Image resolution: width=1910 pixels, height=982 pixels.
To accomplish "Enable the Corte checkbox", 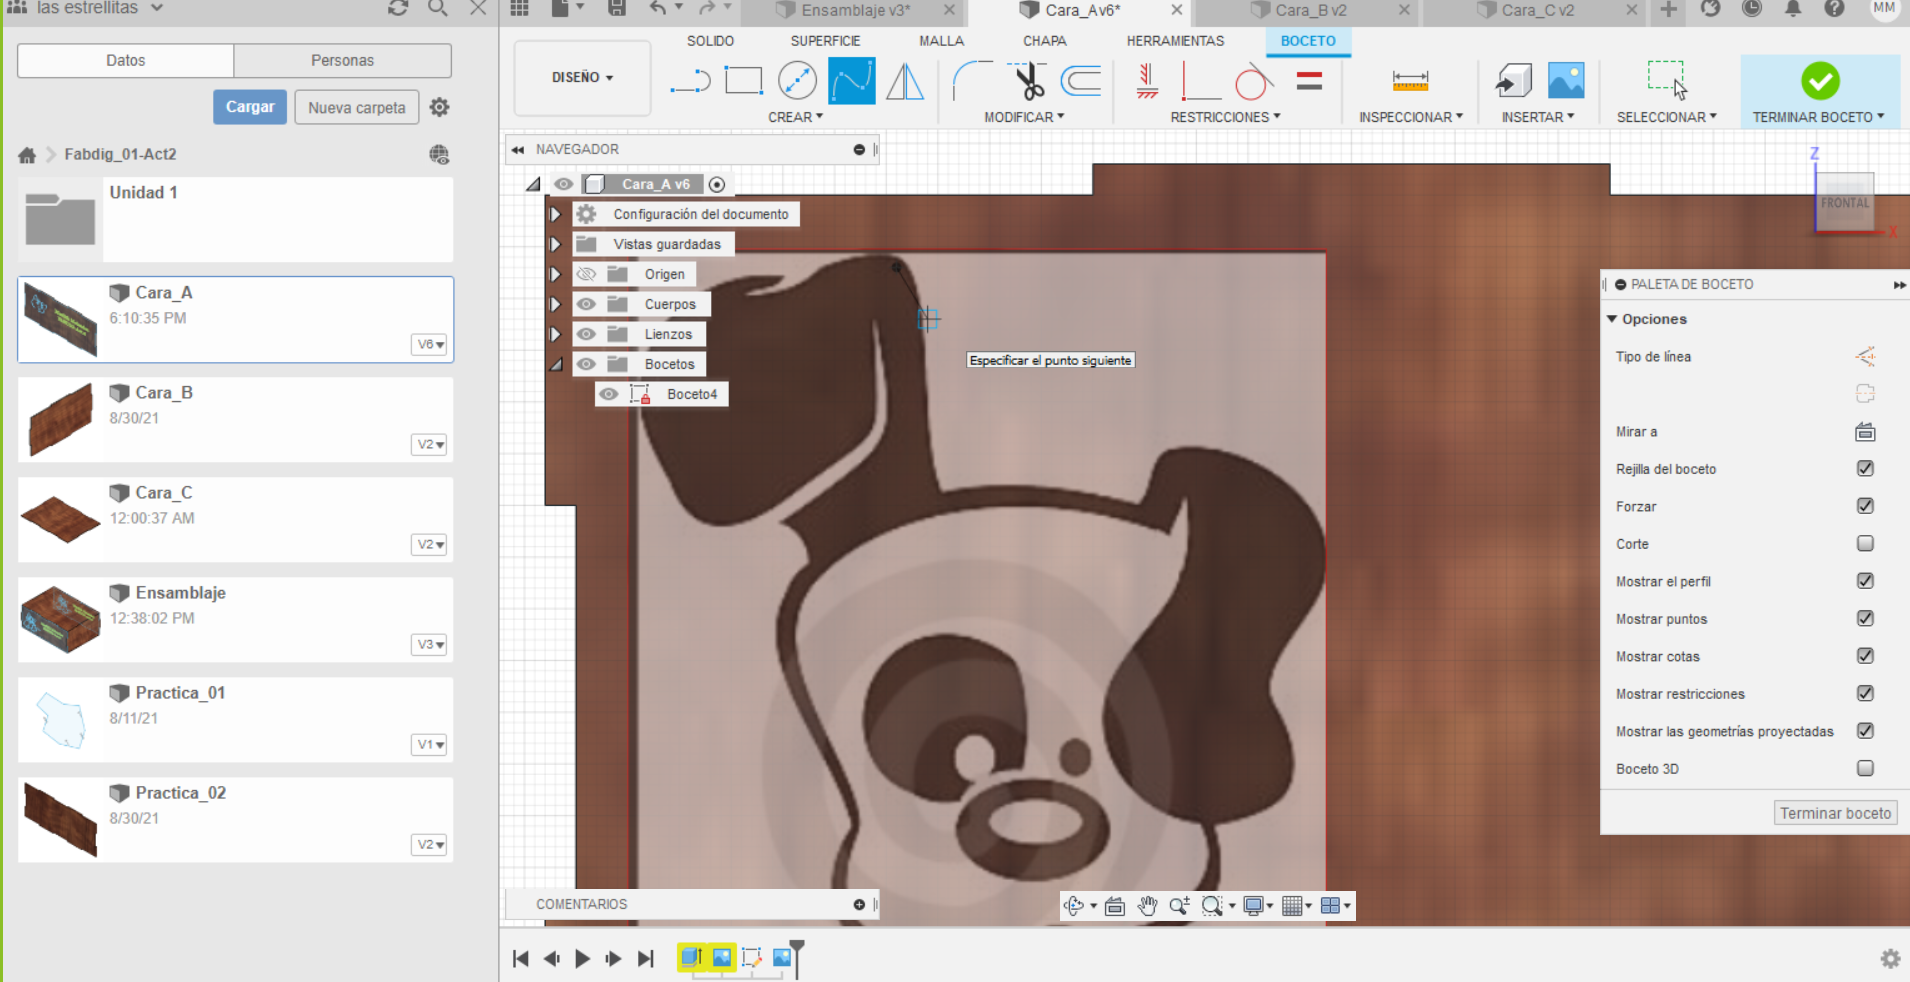I will 1865,543.
